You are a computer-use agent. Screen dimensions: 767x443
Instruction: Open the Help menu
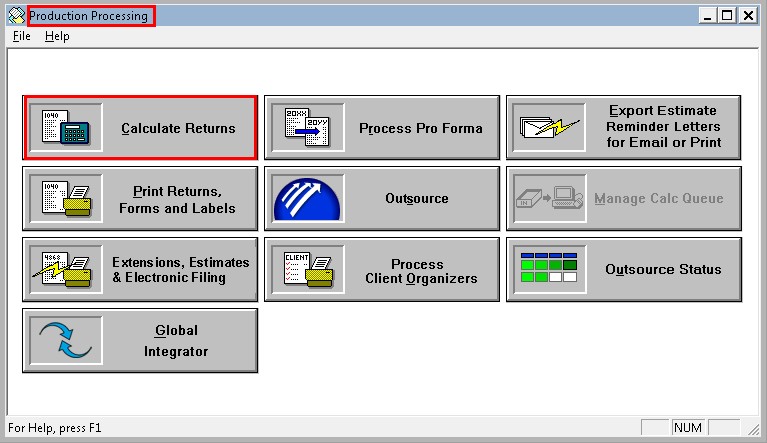[57, 36]
